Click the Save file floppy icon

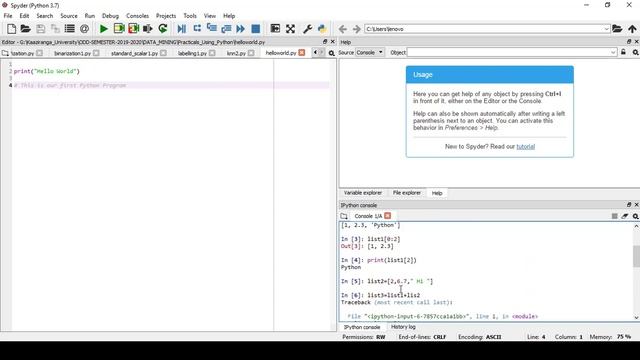(x=40, y=29)
